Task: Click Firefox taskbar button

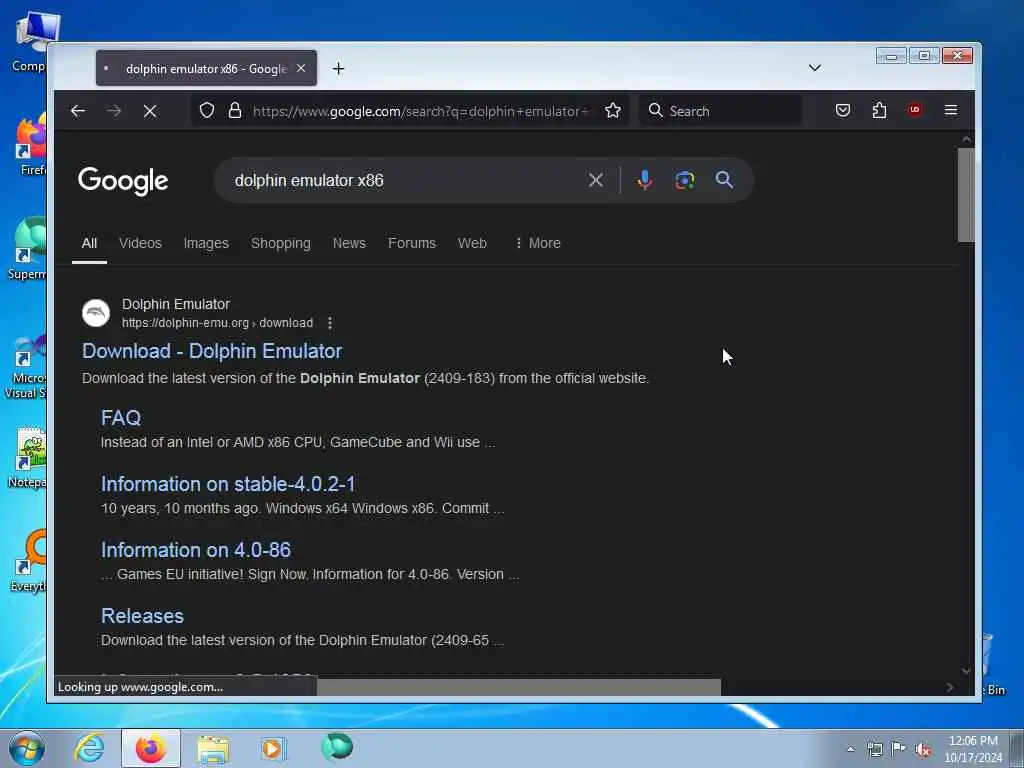Action: point(151,748)
